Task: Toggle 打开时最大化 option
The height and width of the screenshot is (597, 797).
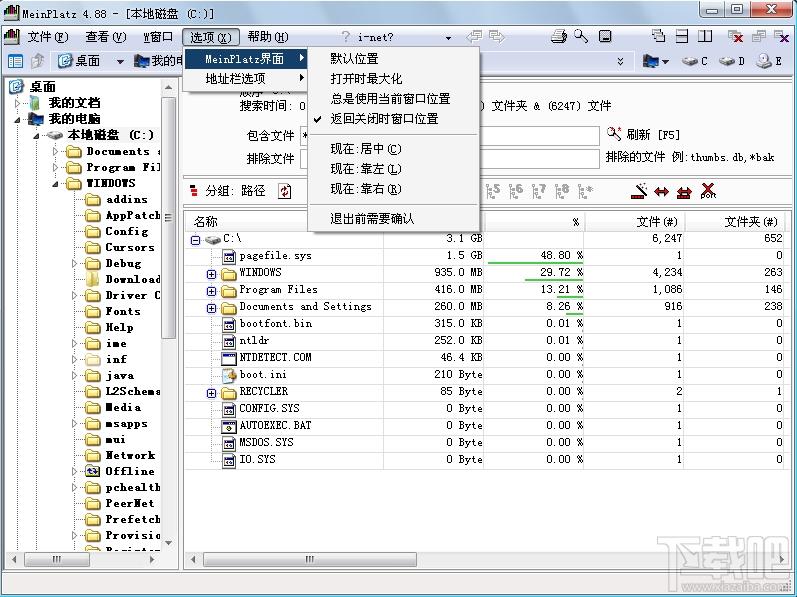Action: tap(366, 79)
